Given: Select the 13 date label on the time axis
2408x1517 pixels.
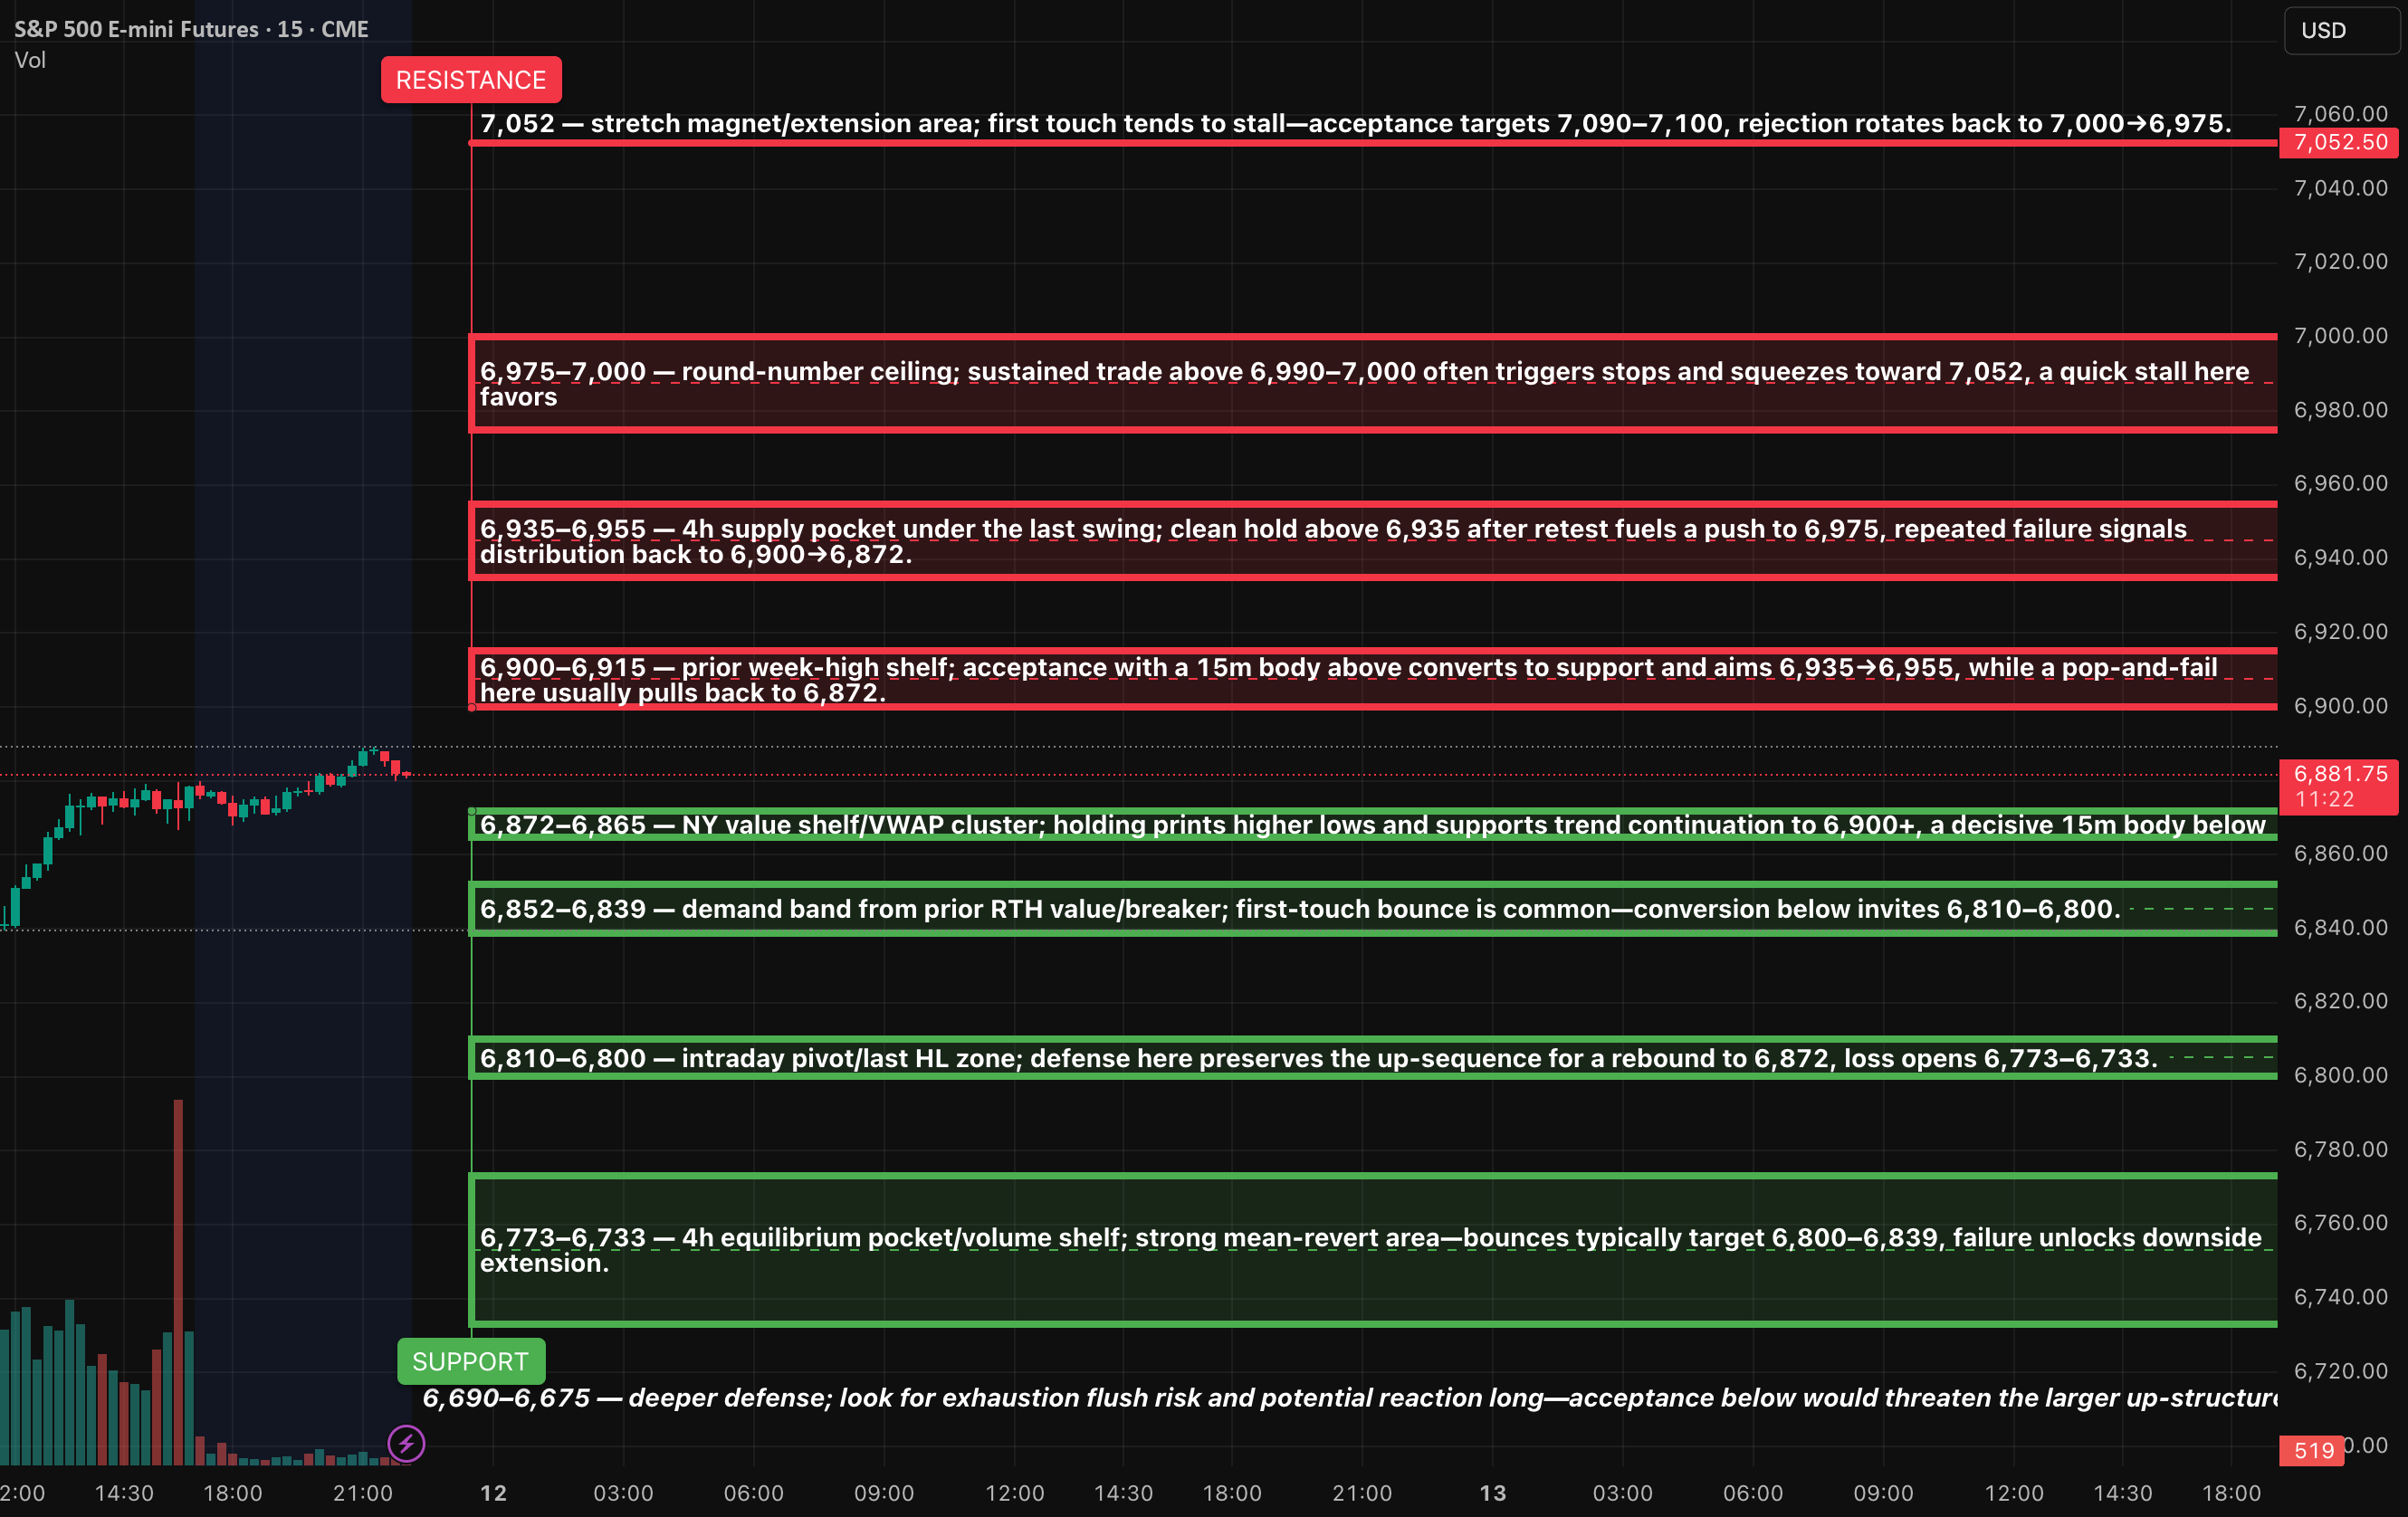Looking at the screenshot, I should [x=1492, y=1492].
